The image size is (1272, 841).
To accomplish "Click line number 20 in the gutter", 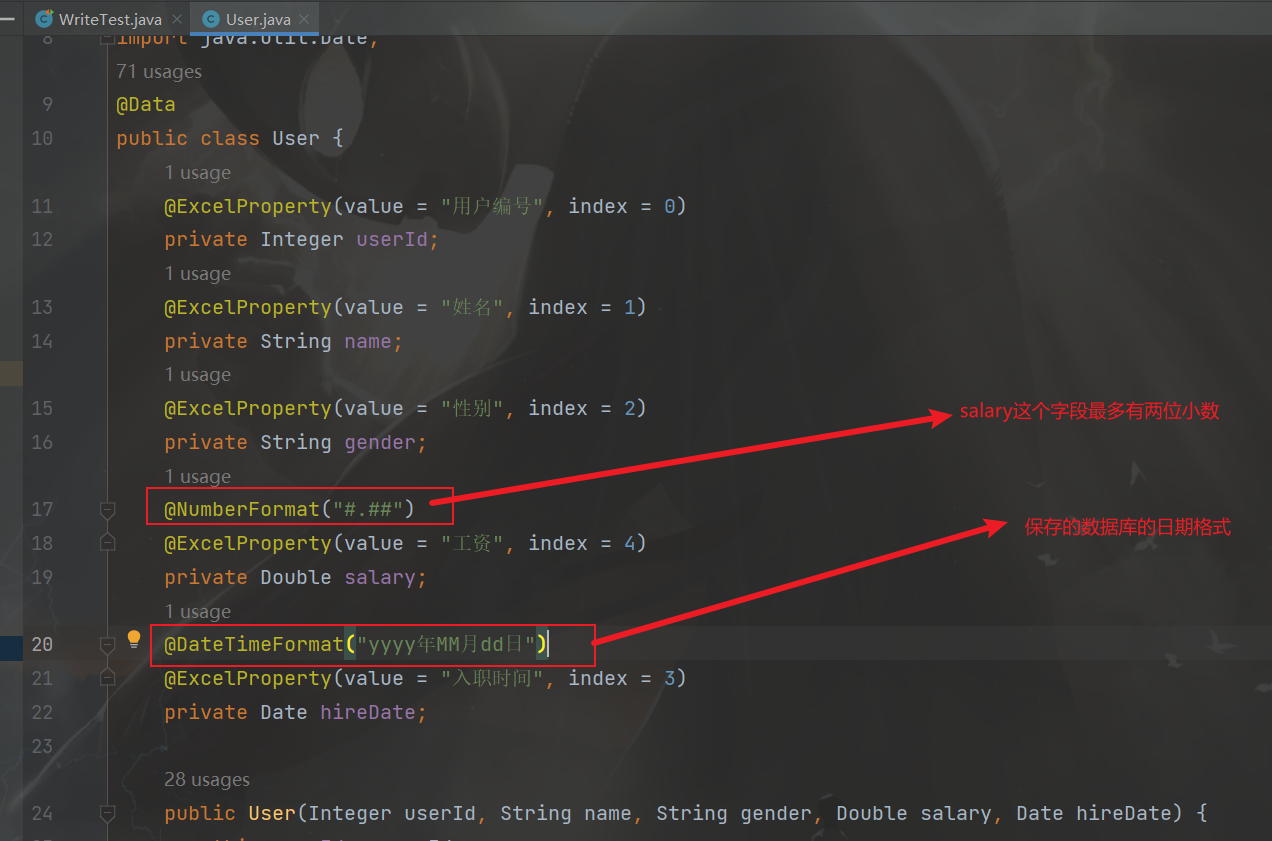I will (x=41, y=644).
